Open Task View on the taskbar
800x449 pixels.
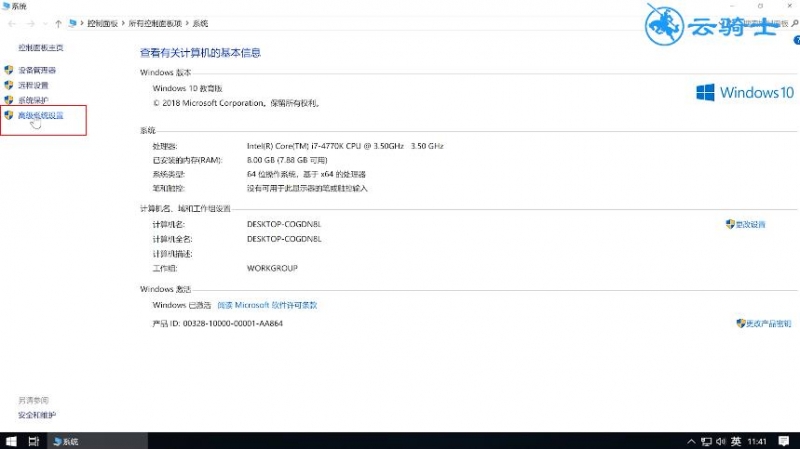click(x=34, y=441)
